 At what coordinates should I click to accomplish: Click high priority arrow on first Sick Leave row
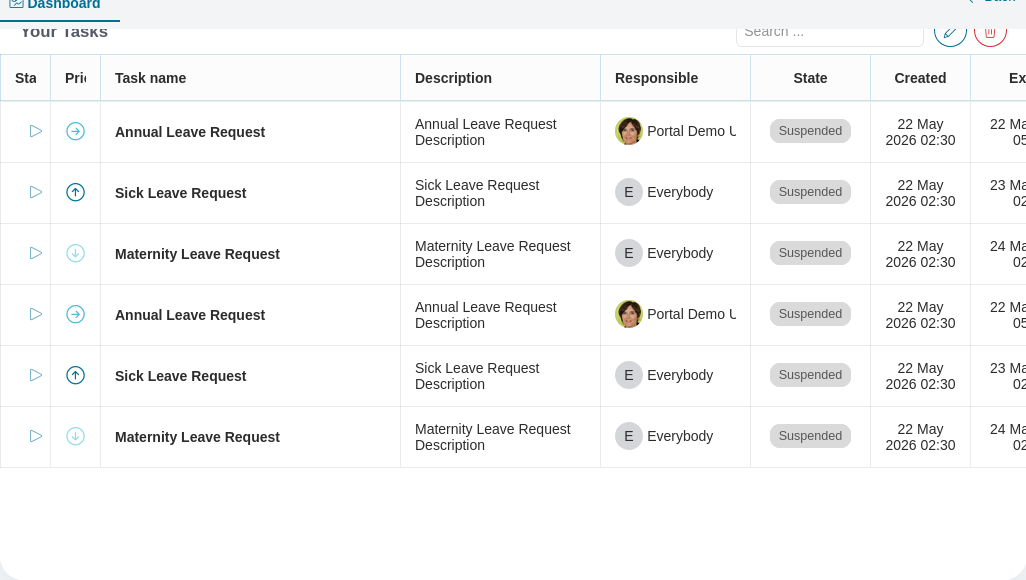point(75,192)
